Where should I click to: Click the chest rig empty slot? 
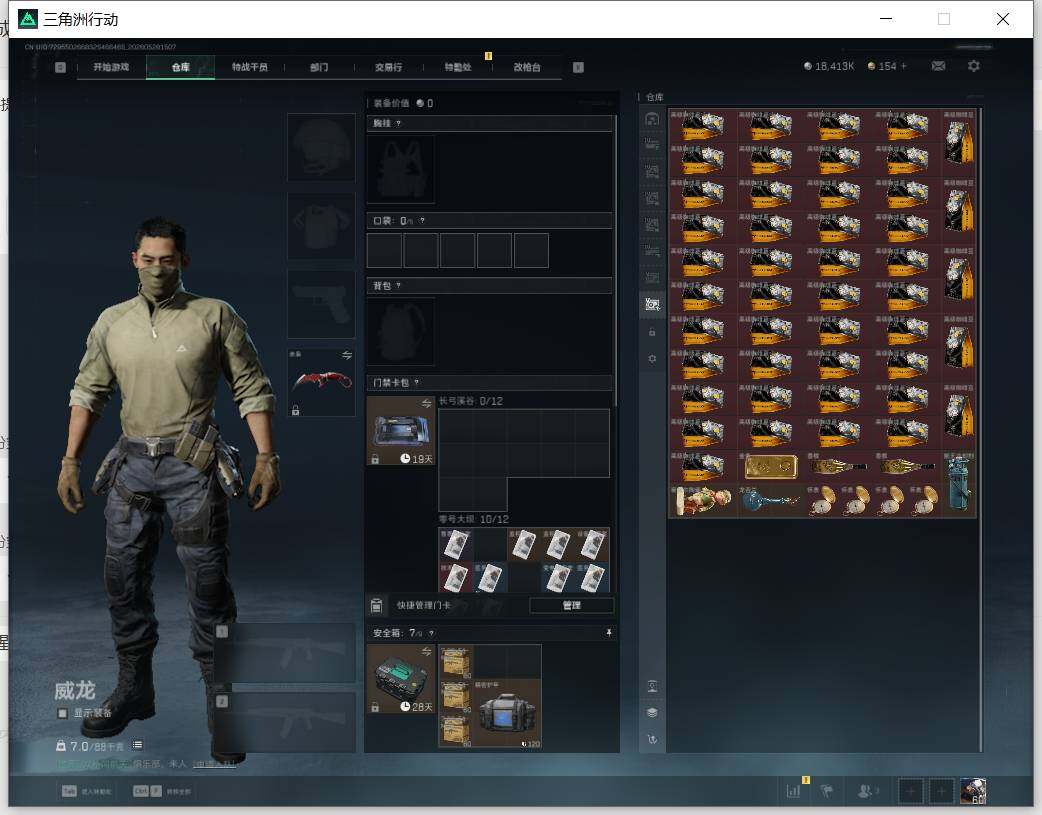pyautogui.click(x=401, y=170)
